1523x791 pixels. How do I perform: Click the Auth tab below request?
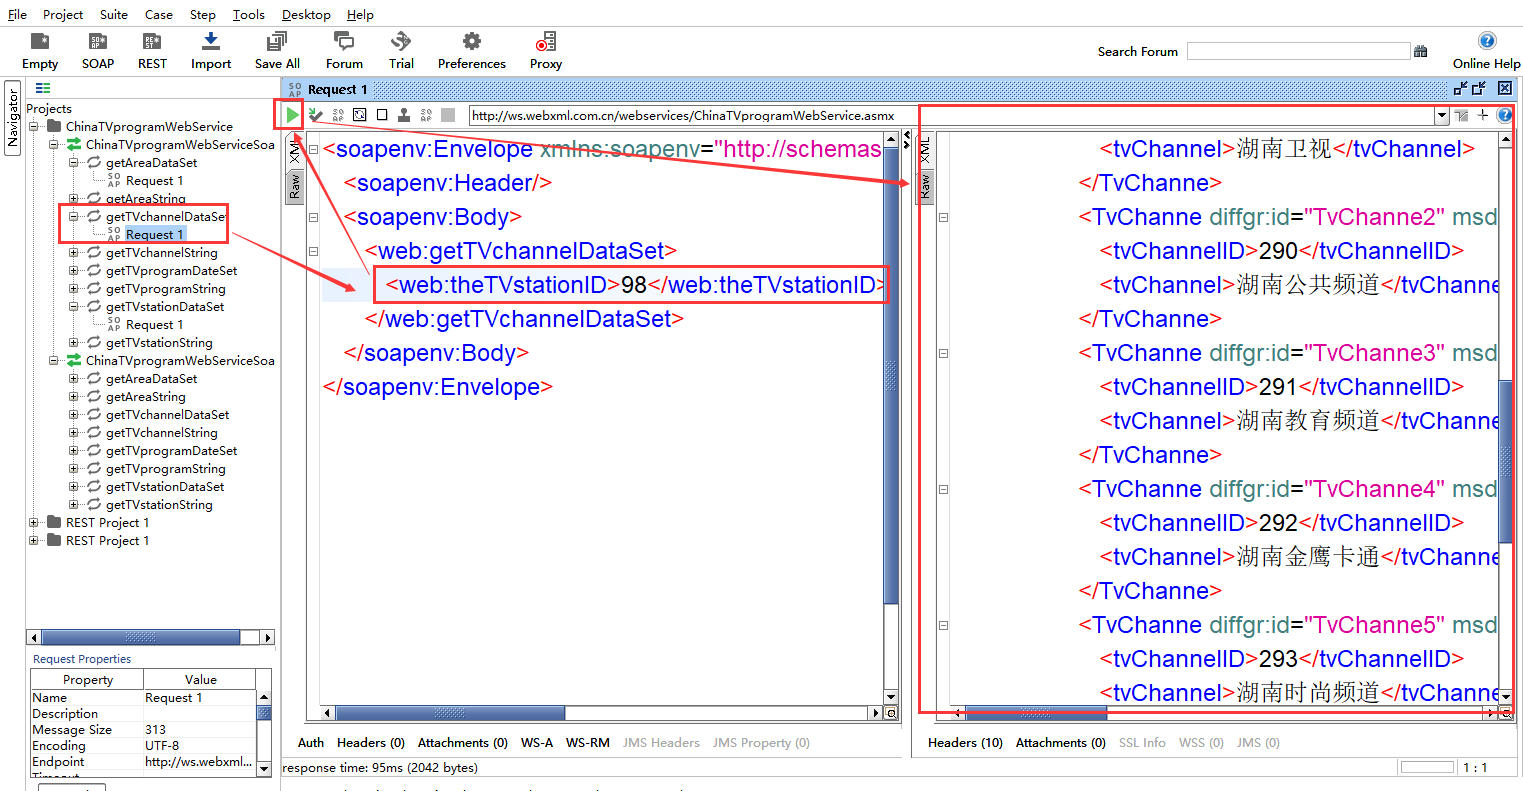(x=311, y=743)
